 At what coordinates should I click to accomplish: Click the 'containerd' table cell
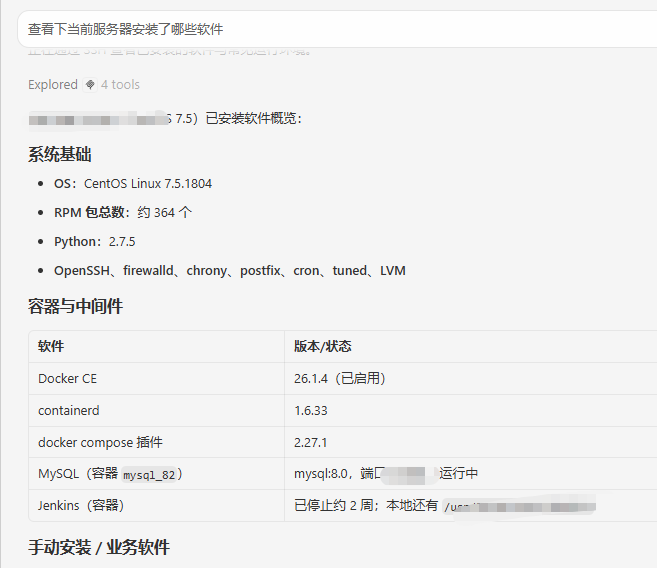pos(156,411)
